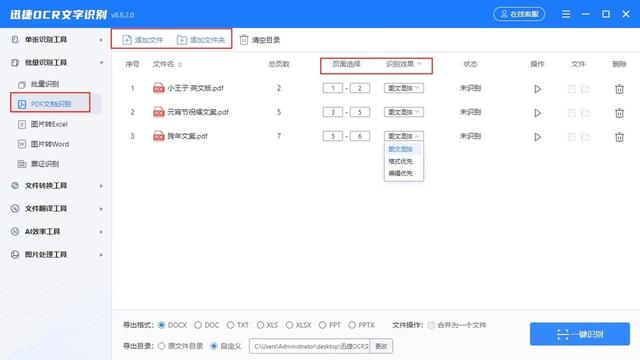
Task: Open 识别效果 dropdown for 元宵节祝福文案.pdf
Action: (404, 112)
